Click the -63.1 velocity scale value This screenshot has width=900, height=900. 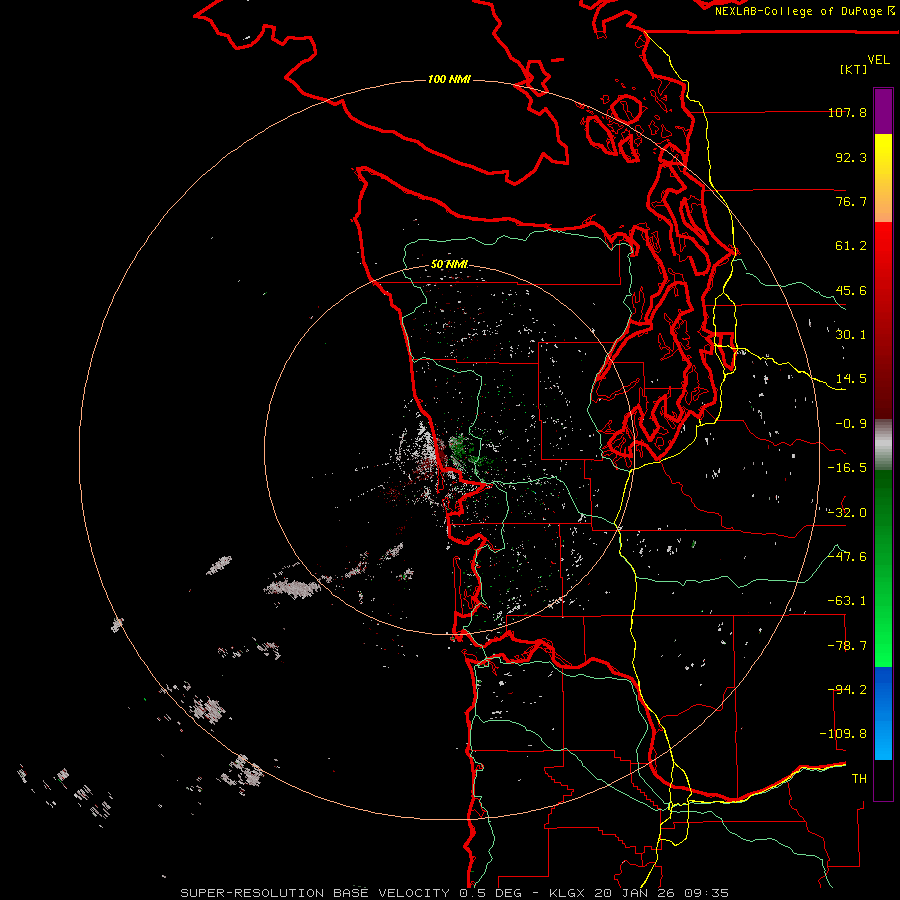coord(847,601)
